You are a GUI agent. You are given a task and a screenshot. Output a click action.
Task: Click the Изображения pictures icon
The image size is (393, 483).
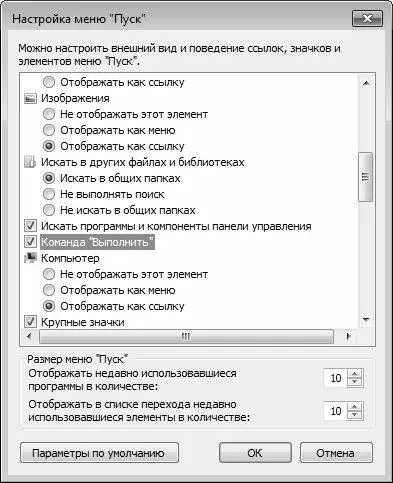pos(30,98)
